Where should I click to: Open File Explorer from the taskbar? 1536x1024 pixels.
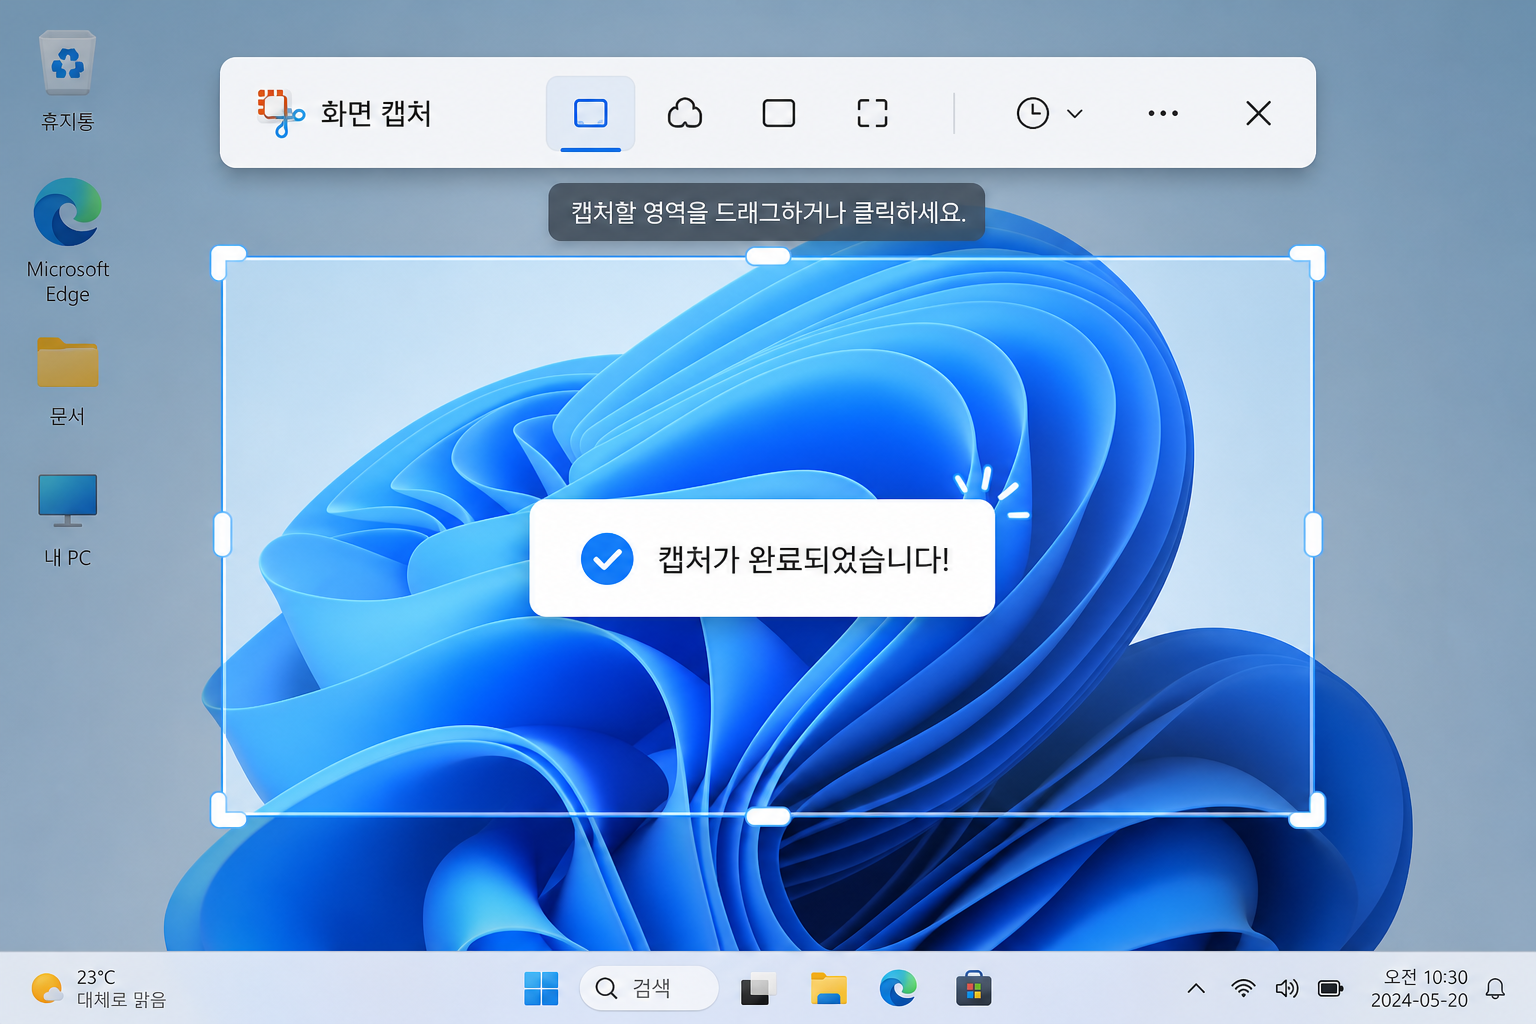(828, 988)
